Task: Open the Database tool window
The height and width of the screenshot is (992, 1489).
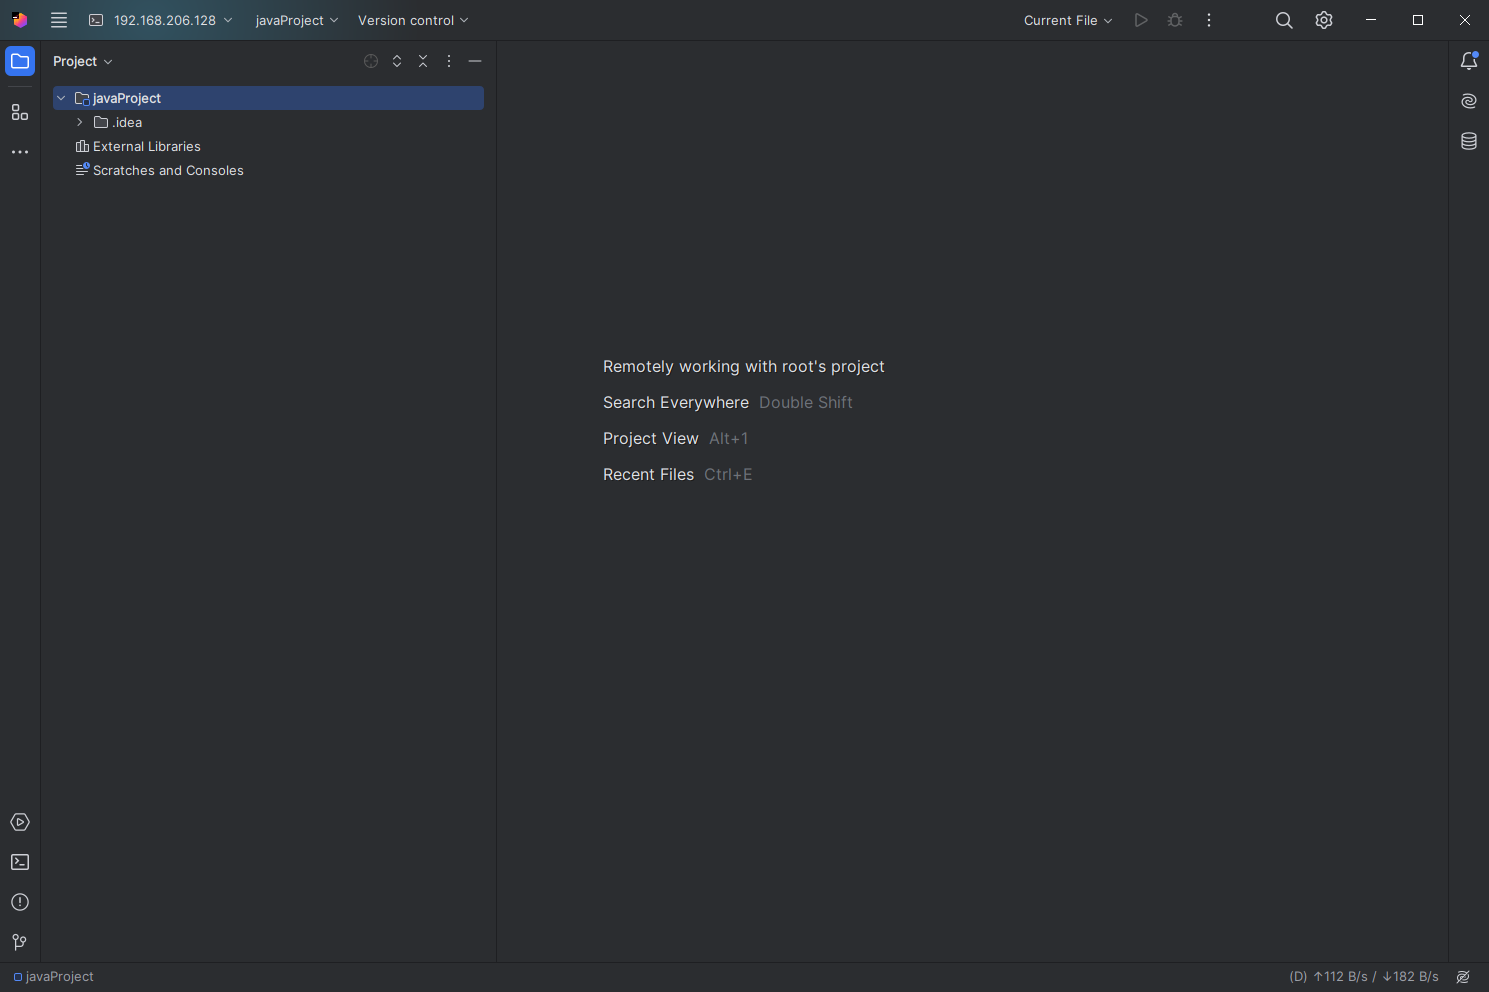Action: pos(1468,141)
